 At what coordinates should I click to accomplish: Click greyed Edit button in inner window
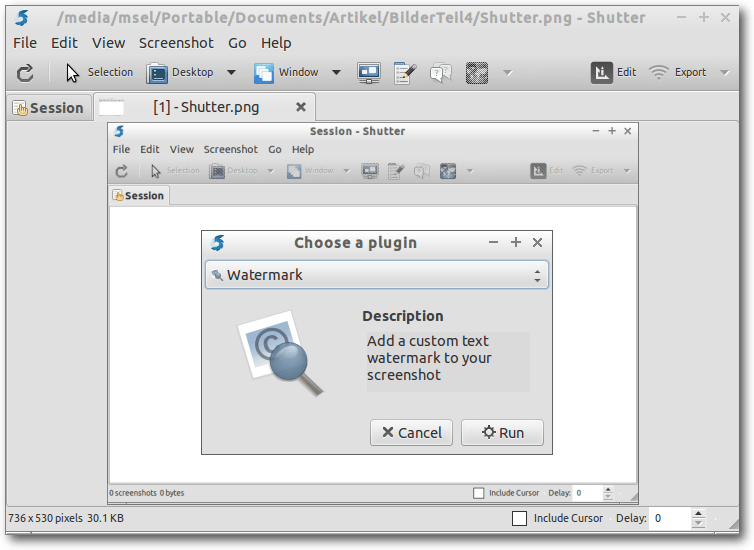[x=547, y=171]
